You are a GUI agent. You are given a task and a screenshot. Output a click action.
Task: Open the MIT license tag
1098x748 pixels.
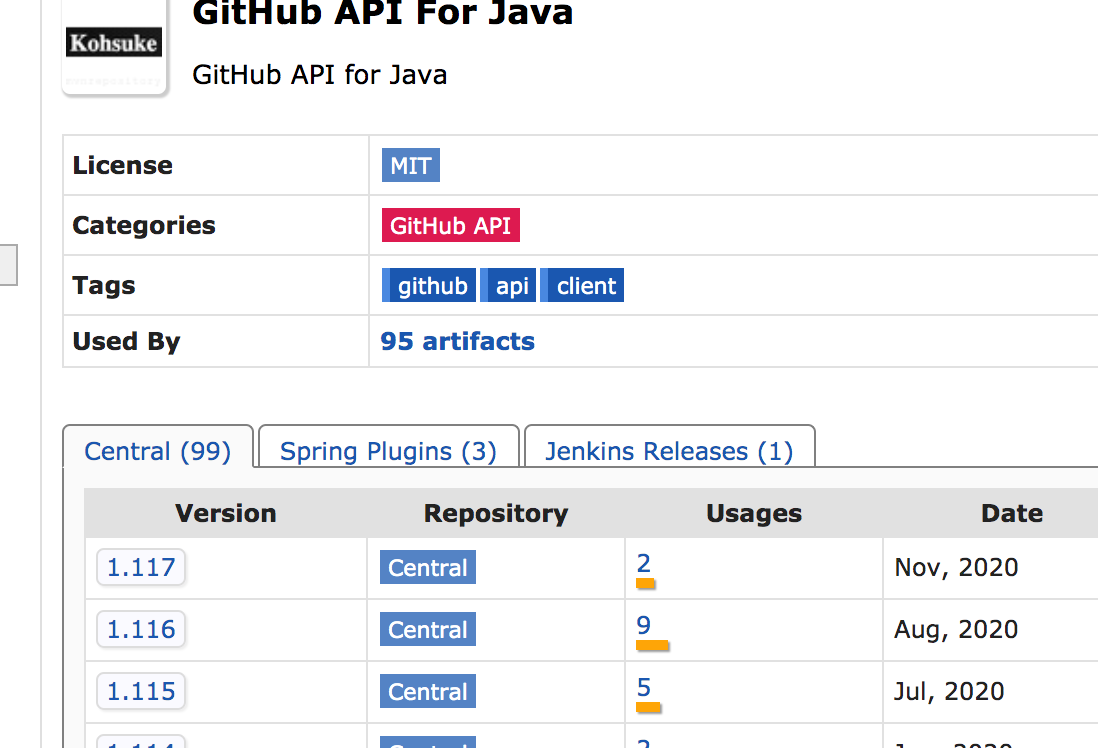click(x=410, y=166)
